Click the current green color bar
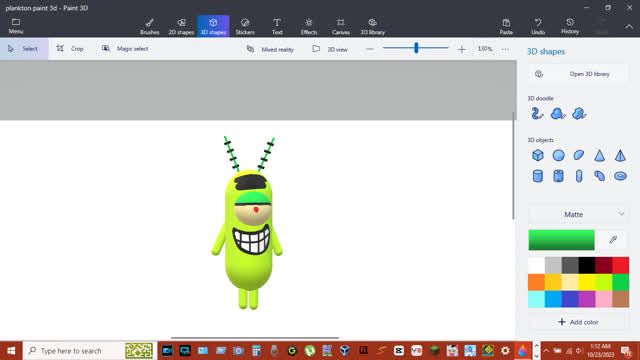Viewport: 640px width, 360px height. click(561, 240)
